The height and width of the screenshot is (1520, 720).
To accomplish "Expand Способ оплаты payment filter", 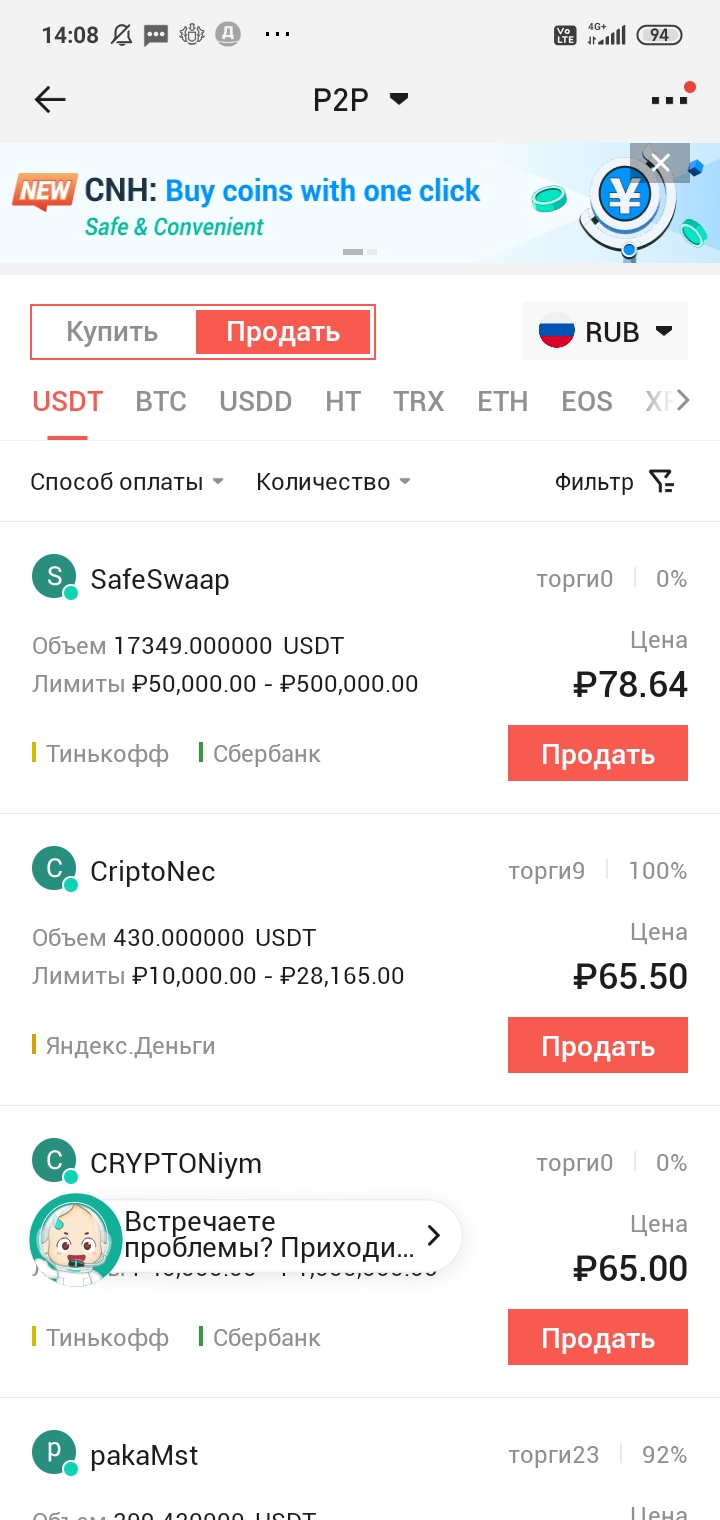I will [127, 482].
